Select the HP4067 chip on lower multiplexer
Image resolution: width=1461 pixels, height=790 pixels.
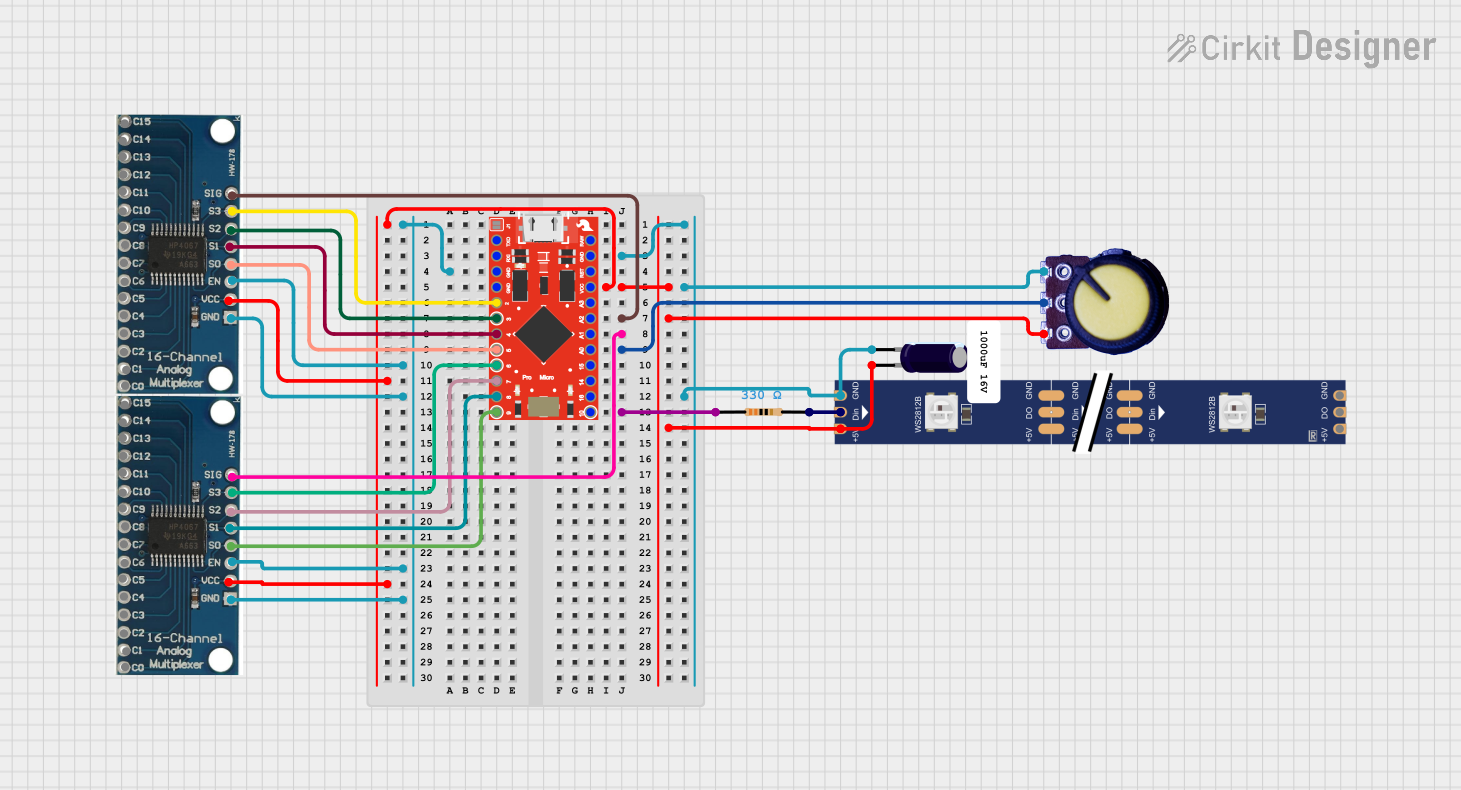(178, 537)
